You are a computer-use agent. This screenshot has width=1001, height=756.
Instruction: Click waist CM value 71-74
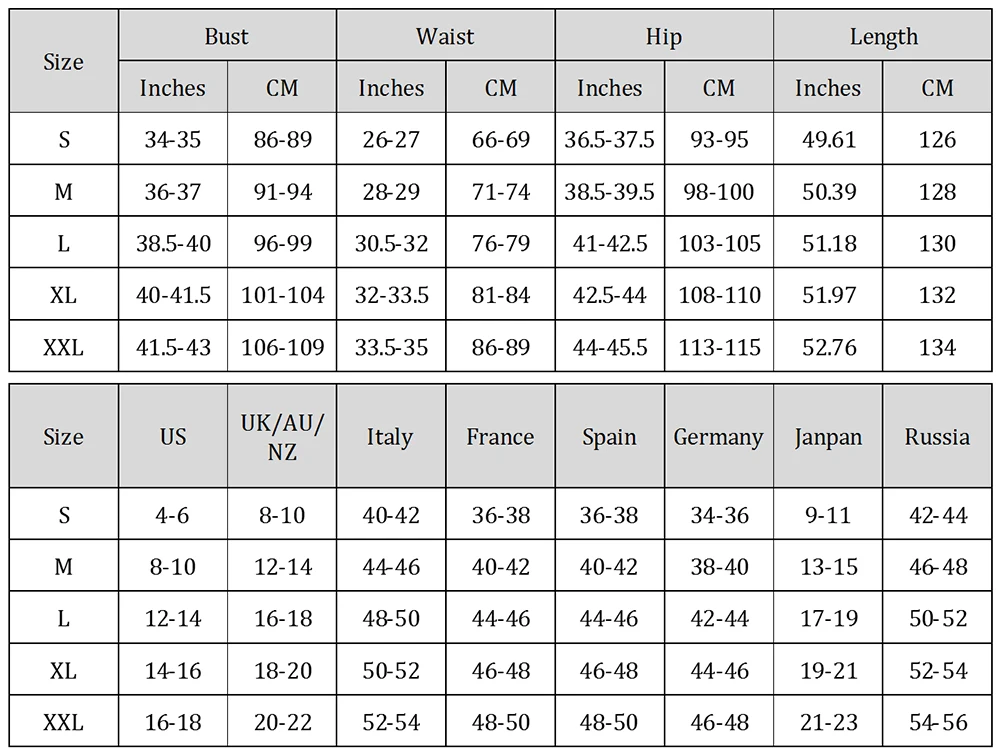tap(500, 191)
